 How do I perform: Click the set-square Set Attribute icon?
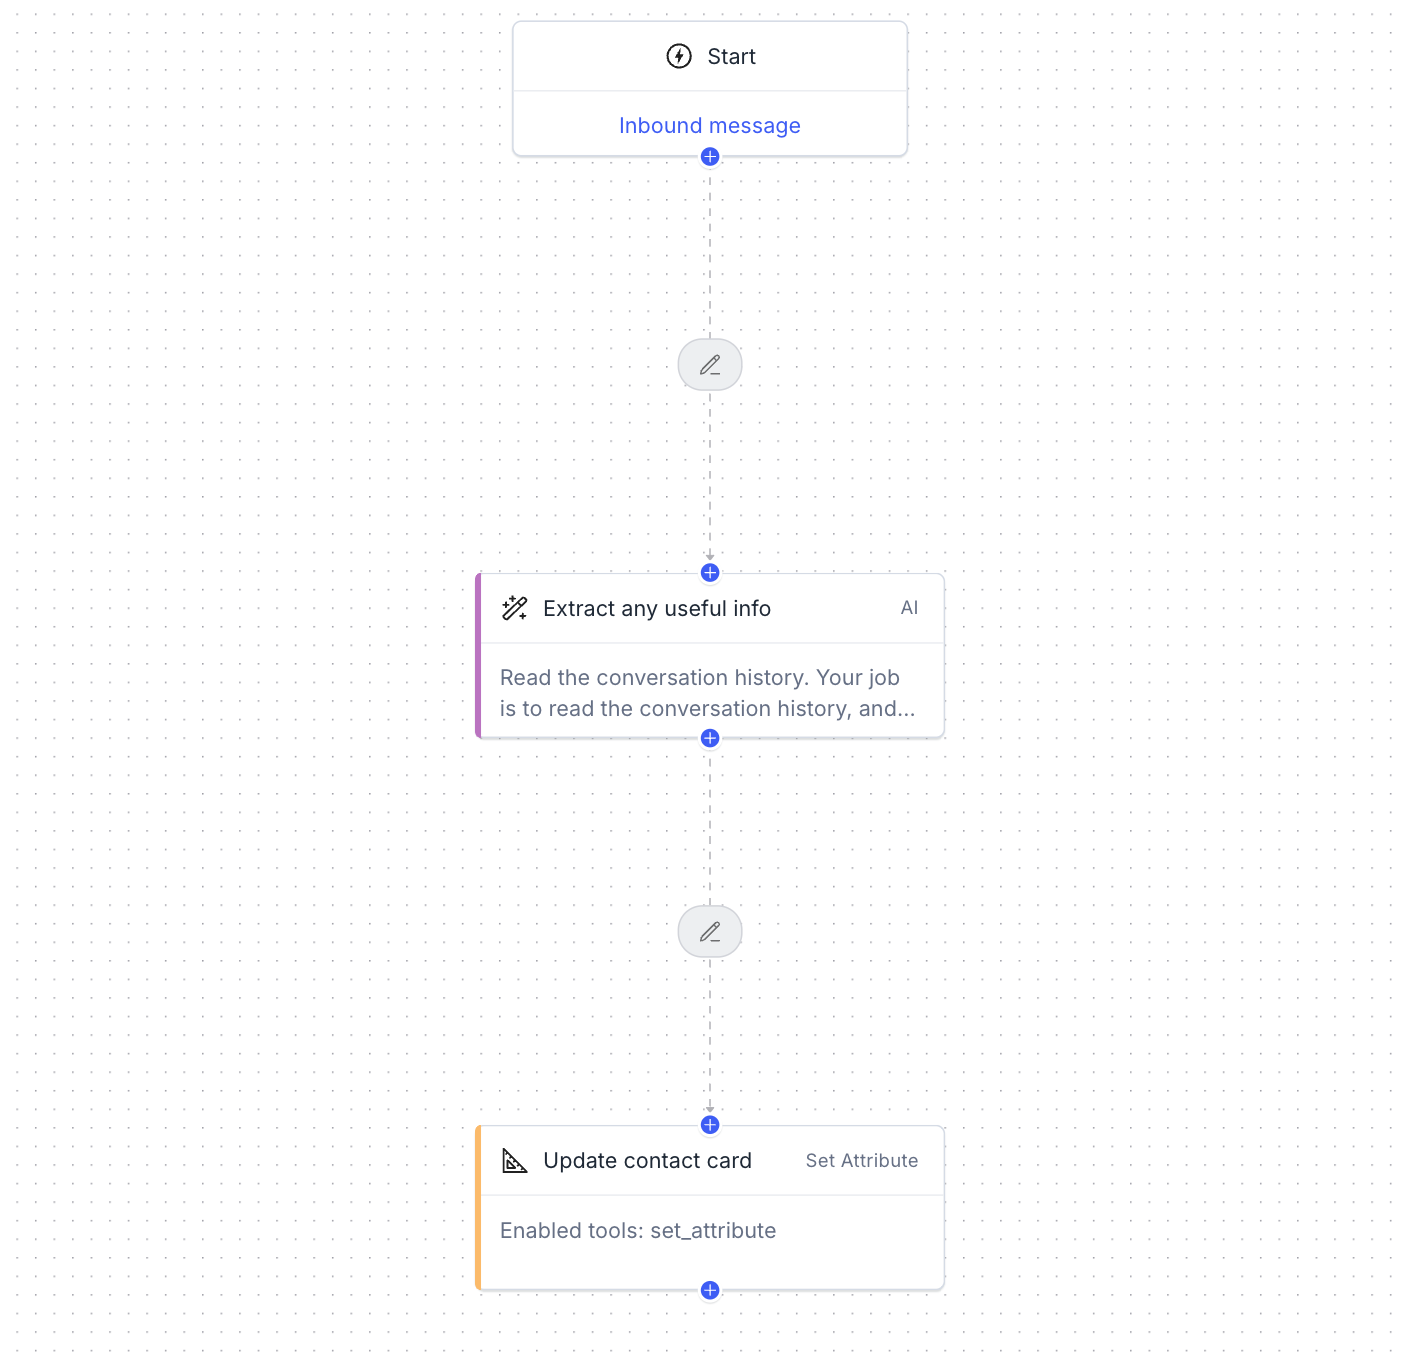pos(515,1160)
